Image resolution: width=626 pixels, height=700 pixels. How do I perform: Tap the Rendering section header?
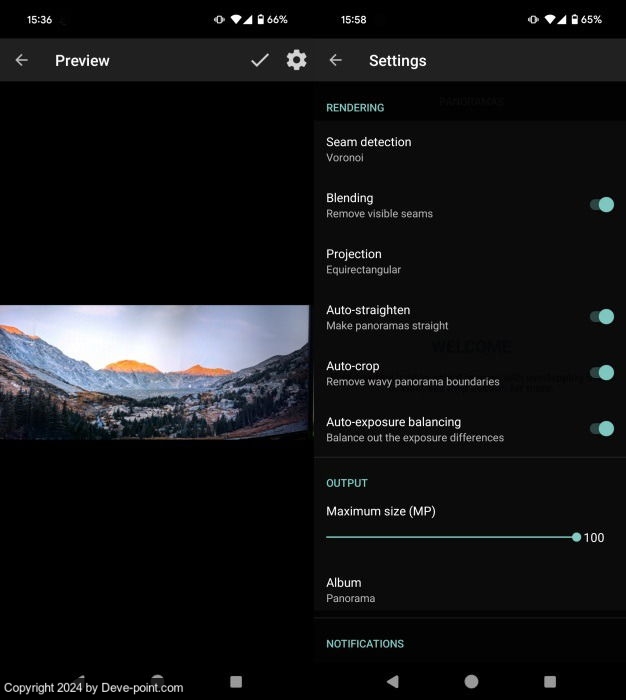355,107
